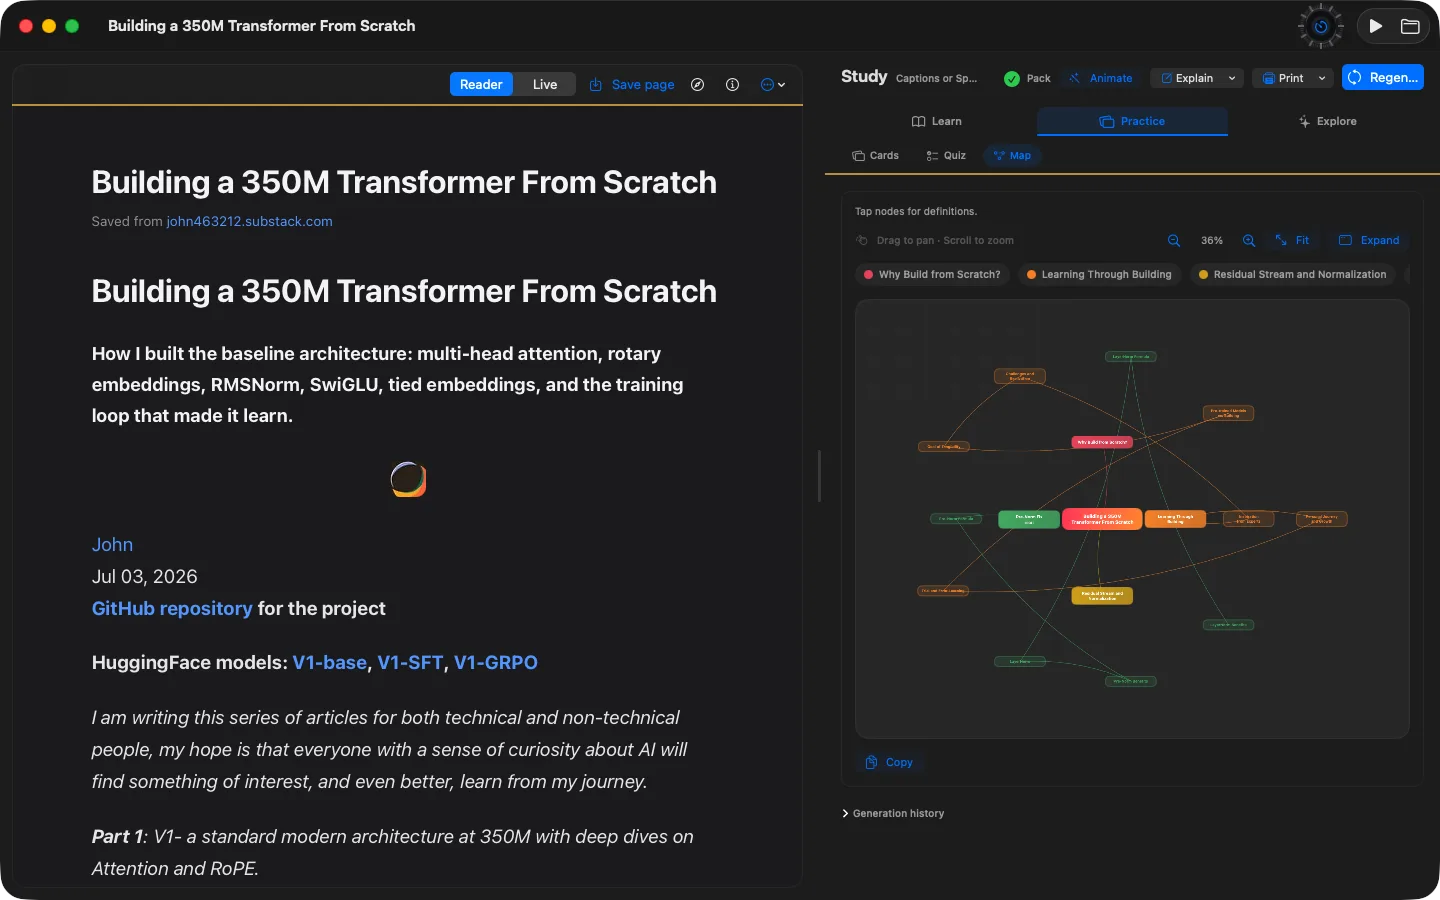Open the Explain dropdown chevron
Image resolution: width=1440 pixels, height=900 pixels.
tap(1232, 79)
